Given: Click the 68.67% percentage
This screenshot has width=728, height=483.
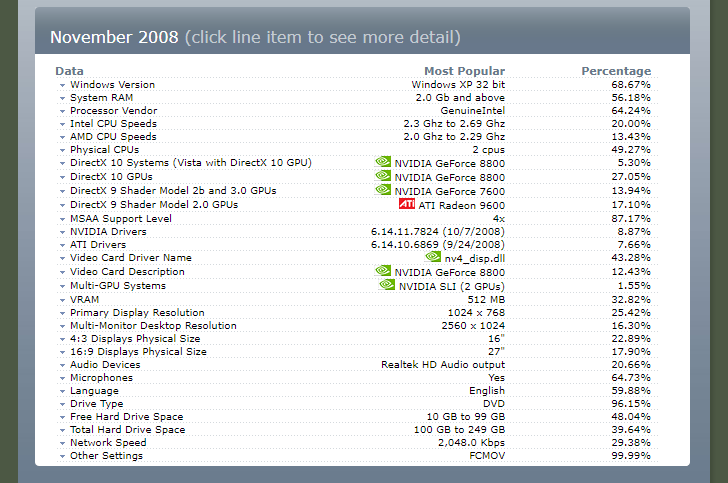Looking at the screenshot, I should (x=631, y=85).
